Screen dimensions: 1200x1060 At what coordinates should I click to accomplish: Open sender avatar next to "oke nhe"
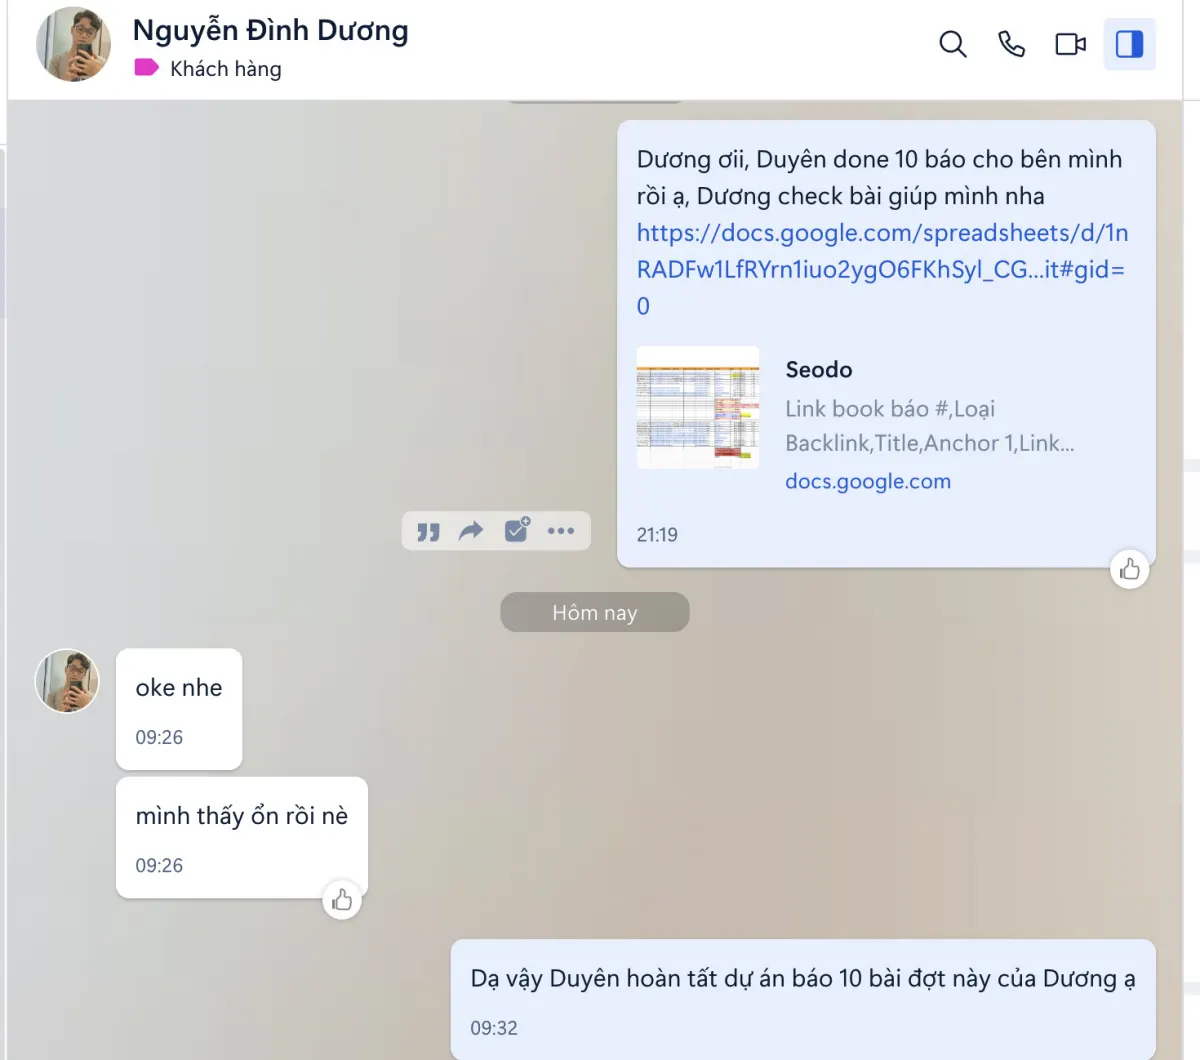[x=68, y=681]
